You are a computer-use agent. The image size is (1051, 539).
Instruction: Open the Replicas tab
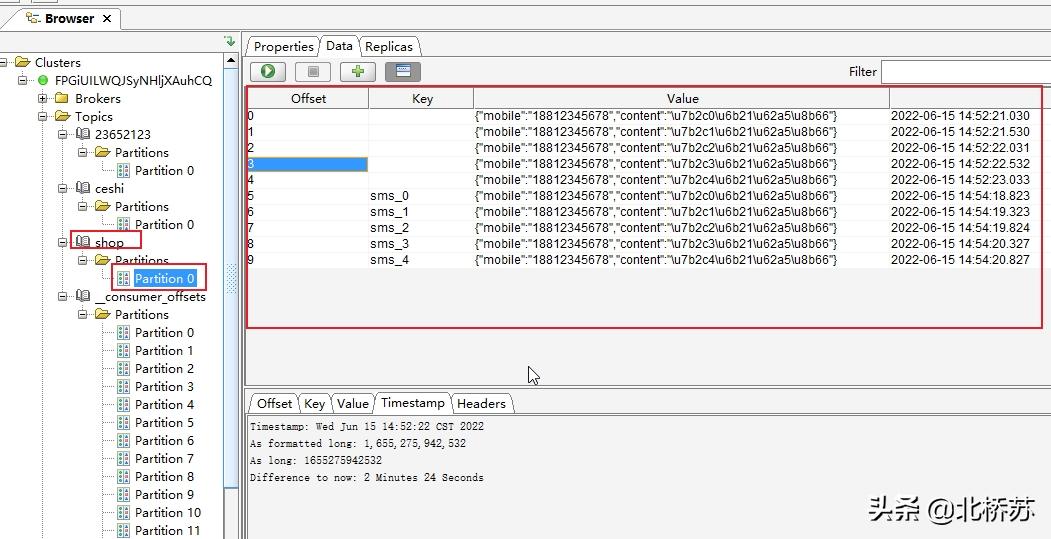[389, 47]
